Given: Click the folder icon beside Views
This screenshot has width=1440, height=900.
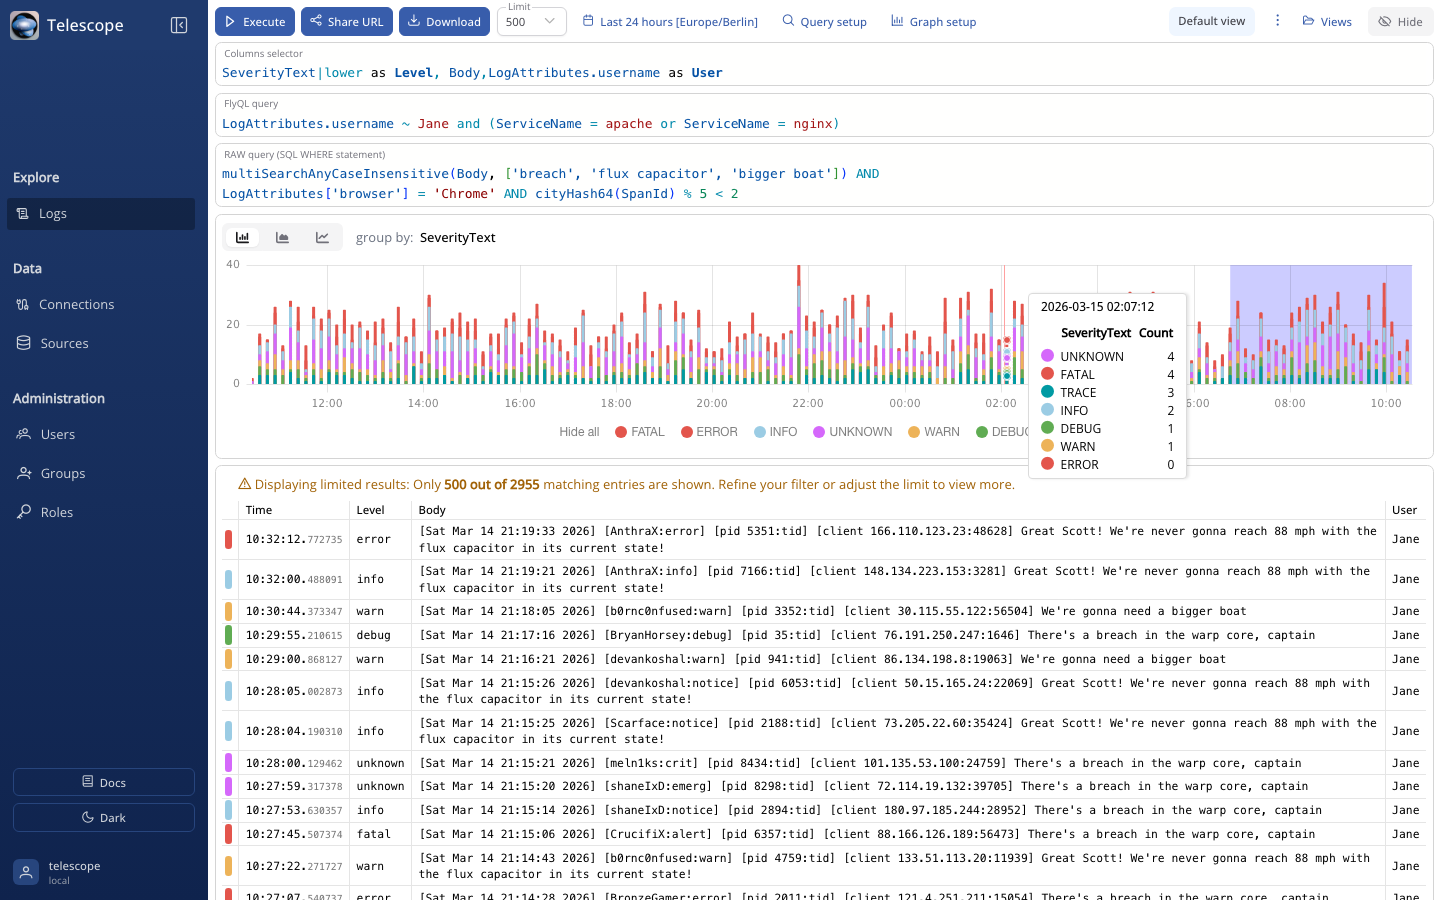Looking at the screenshot, I should tap(1308, 21).
